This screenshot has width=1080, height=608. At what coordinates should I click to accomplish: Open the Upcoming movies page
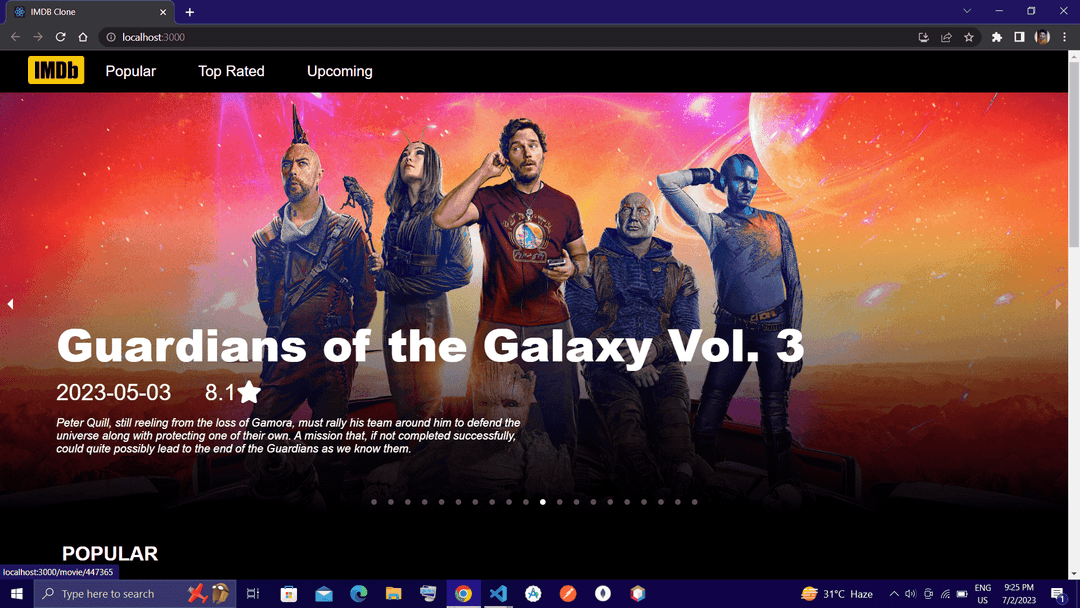340,71
